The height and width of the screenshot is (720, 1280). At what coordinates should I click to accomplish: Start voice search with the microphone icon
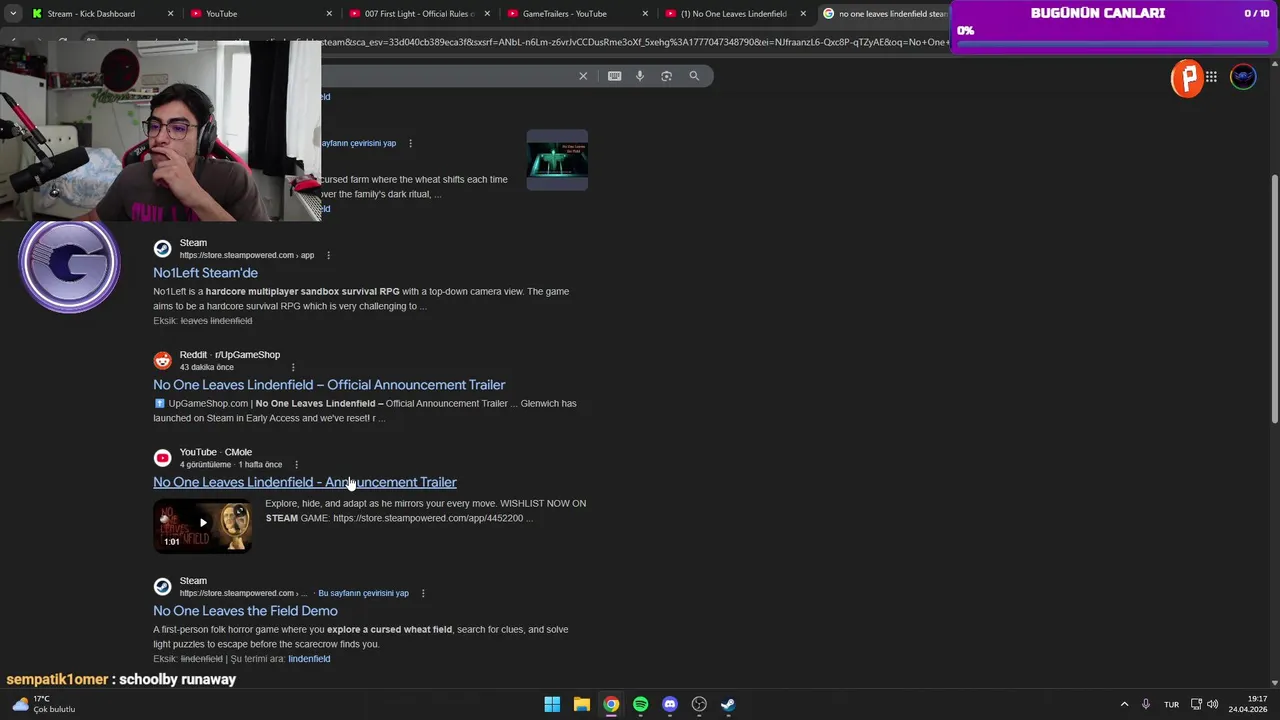[x=640, y=76]
